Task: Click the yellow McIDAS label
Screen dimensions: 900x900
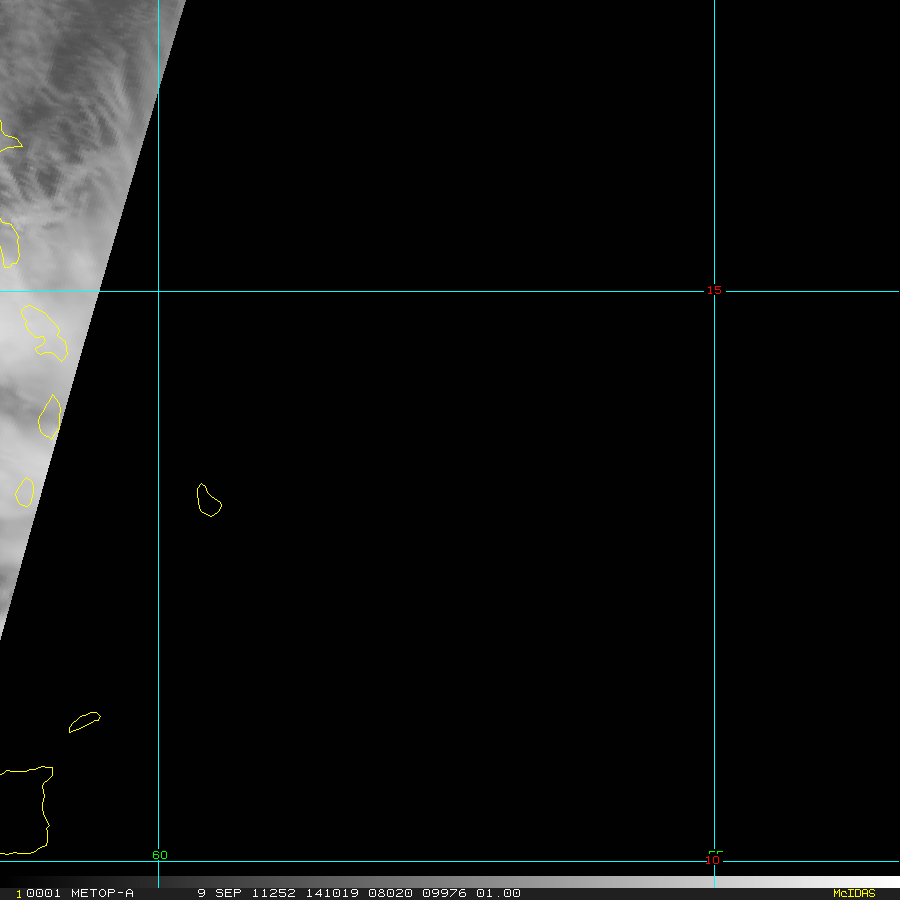Action: point(853,893)
